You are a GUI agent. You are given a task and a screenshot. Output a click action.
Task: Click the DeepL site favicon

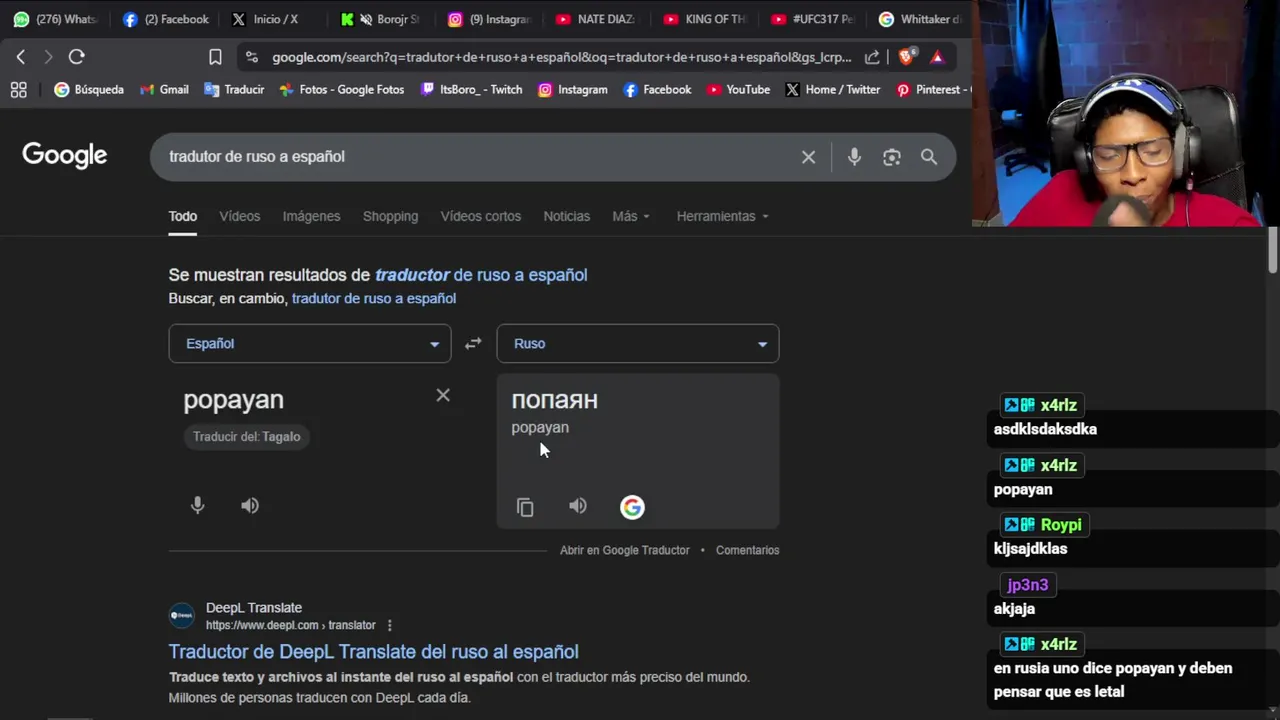click(x=181, y=616)
